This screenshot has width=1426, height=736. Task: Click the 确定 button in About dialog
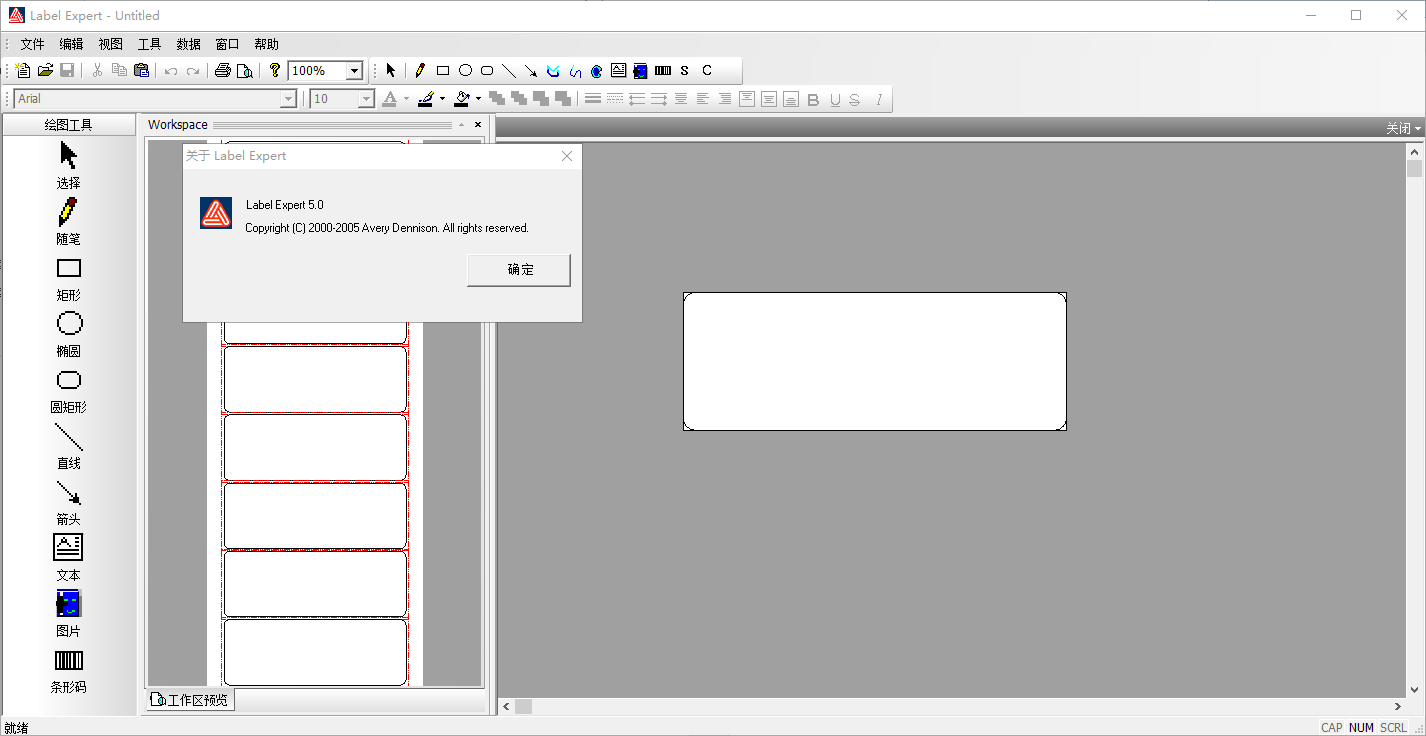519,270
